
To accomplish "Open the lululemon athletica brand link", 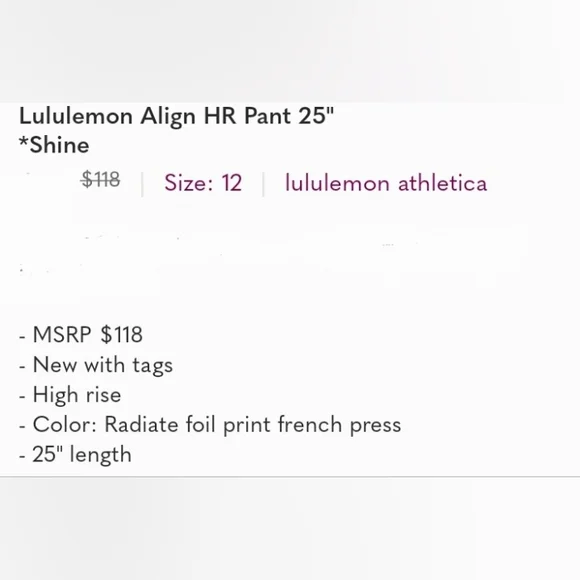I will click(x=386, y=183).
